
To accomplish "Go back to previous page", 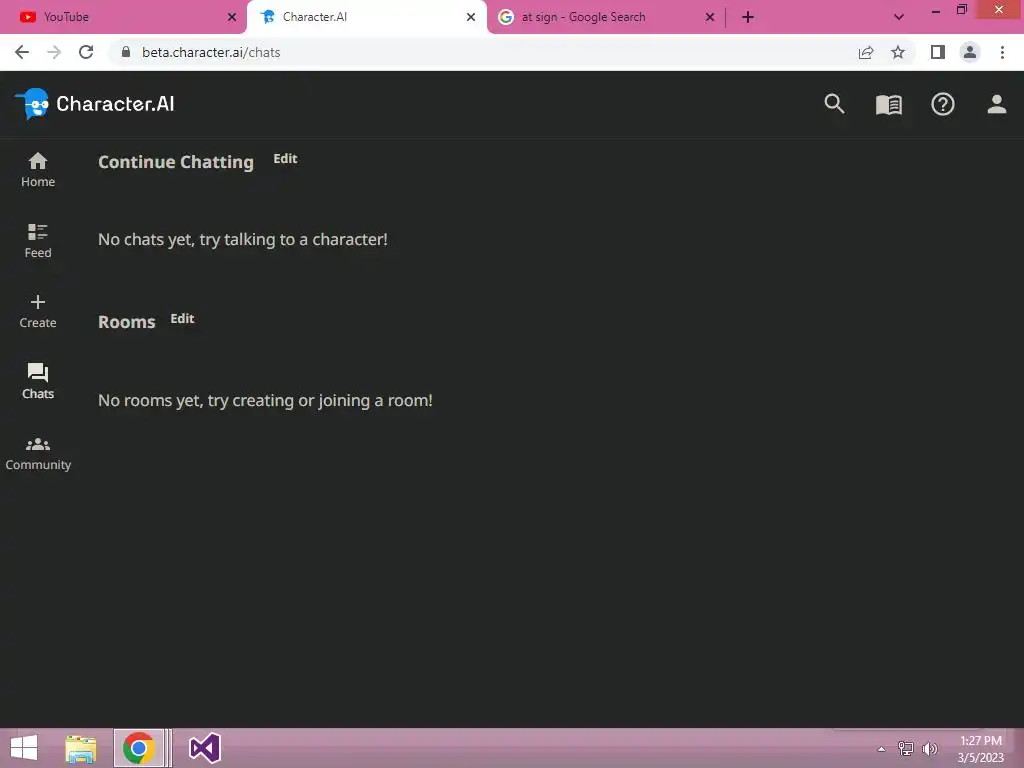I will (22, 52).
